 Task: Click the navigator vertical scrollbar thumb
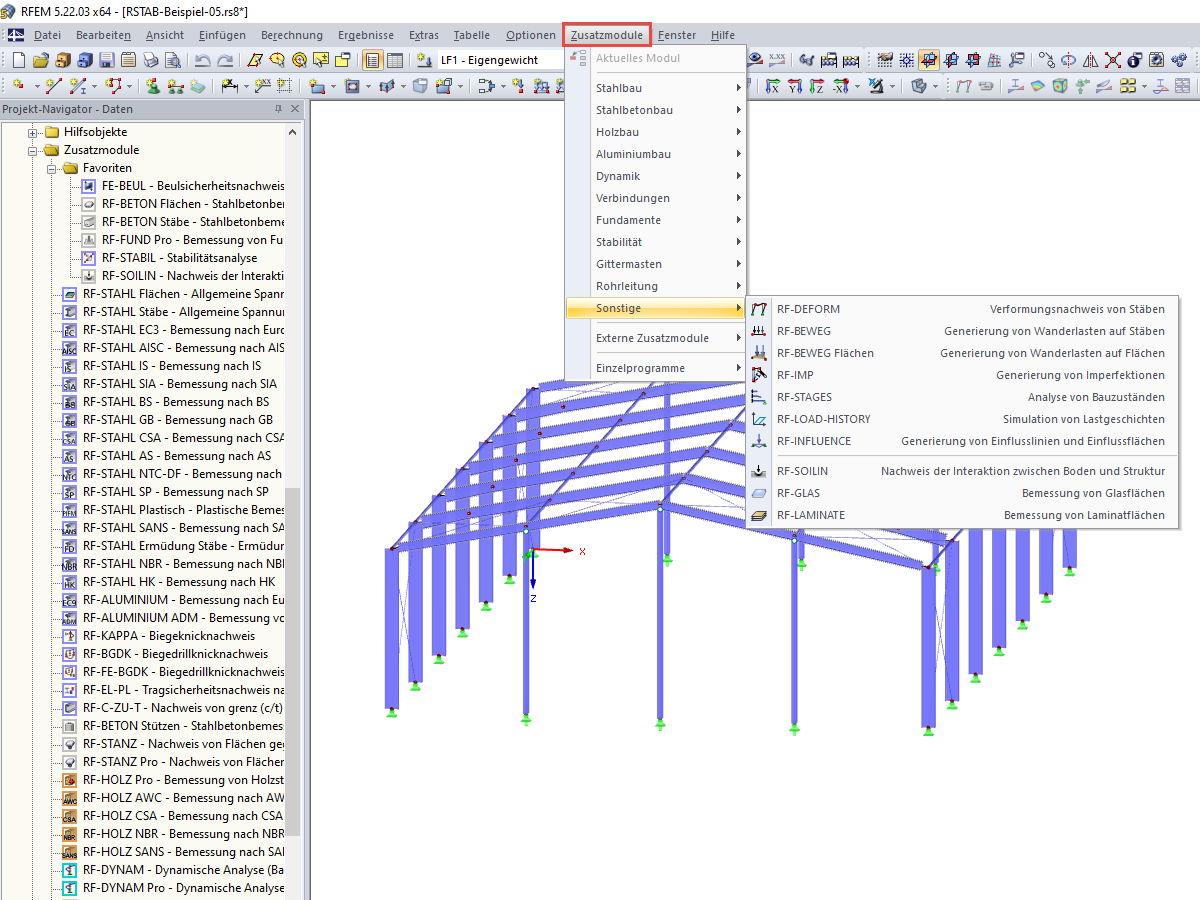pos(293,660)
